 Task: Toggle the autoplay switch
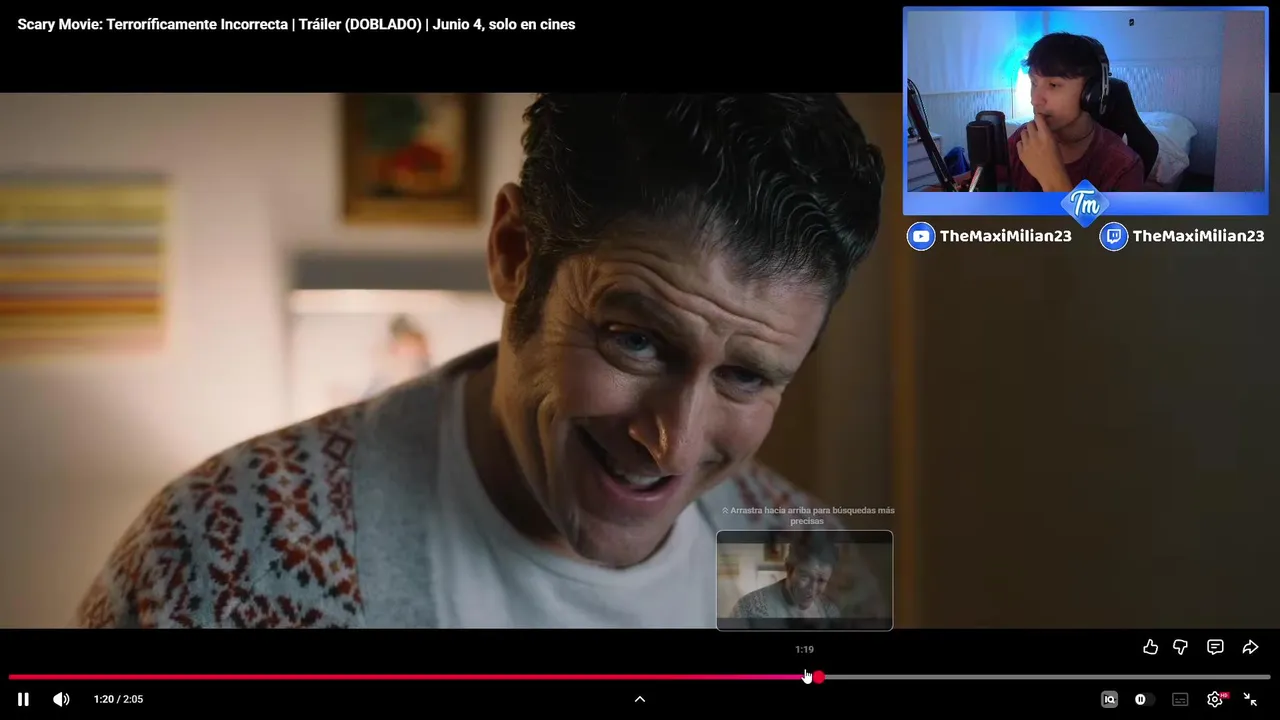[x=1145, y=699]
